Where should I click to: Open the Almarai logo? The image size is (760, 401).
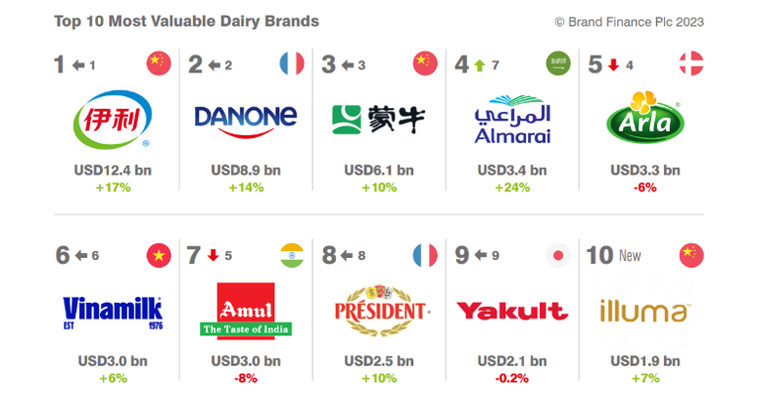coord(511,120)
